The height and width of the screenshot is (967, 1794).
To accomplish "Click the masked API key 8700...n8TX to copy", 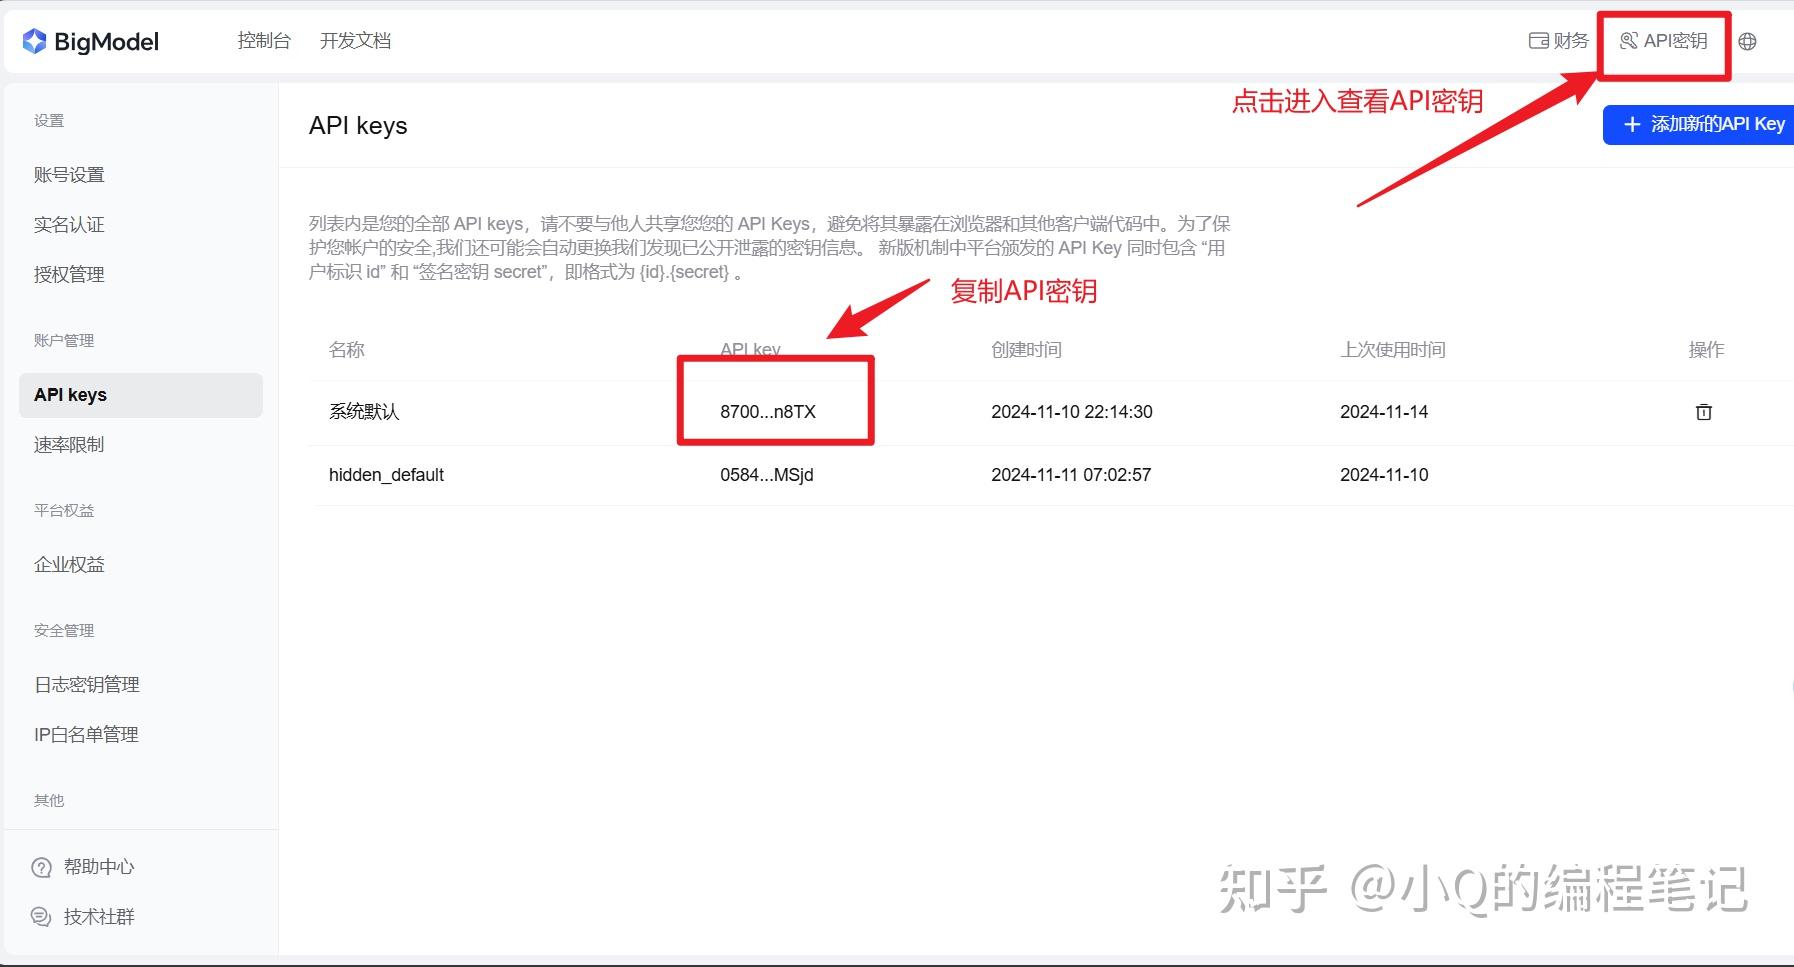I will [766, 411].
